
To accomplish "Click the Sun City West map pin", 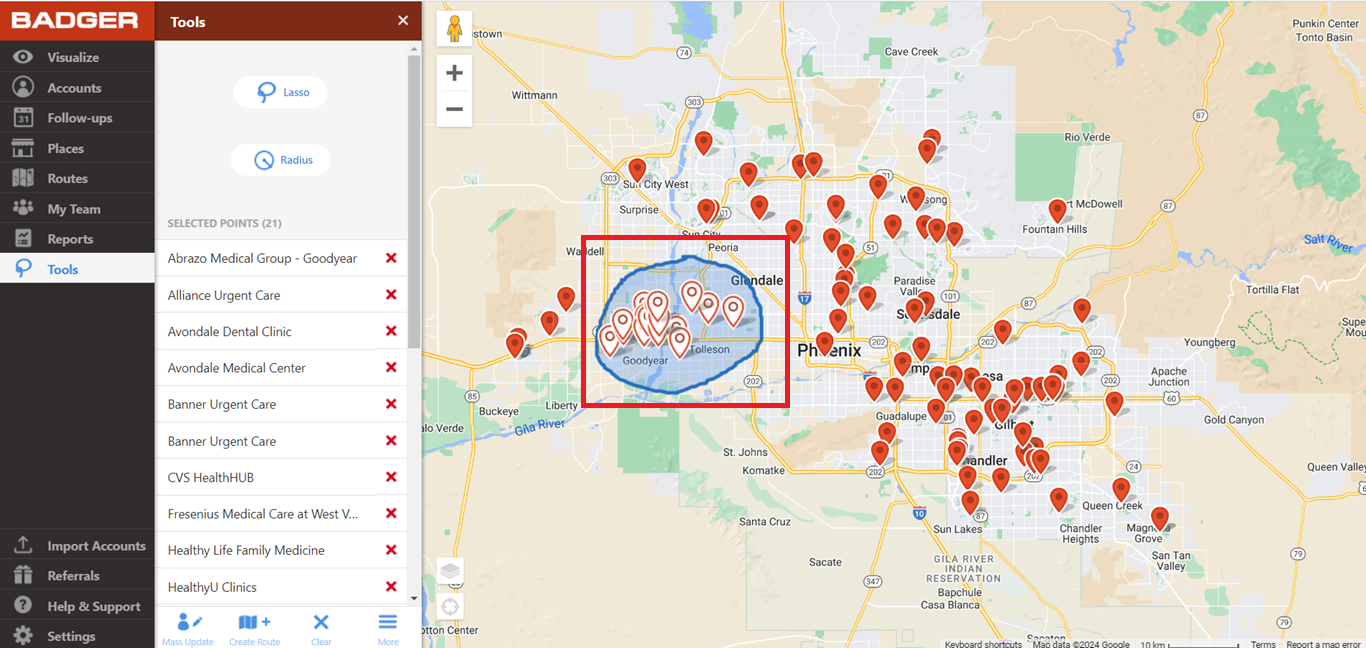I will (637, 169).
